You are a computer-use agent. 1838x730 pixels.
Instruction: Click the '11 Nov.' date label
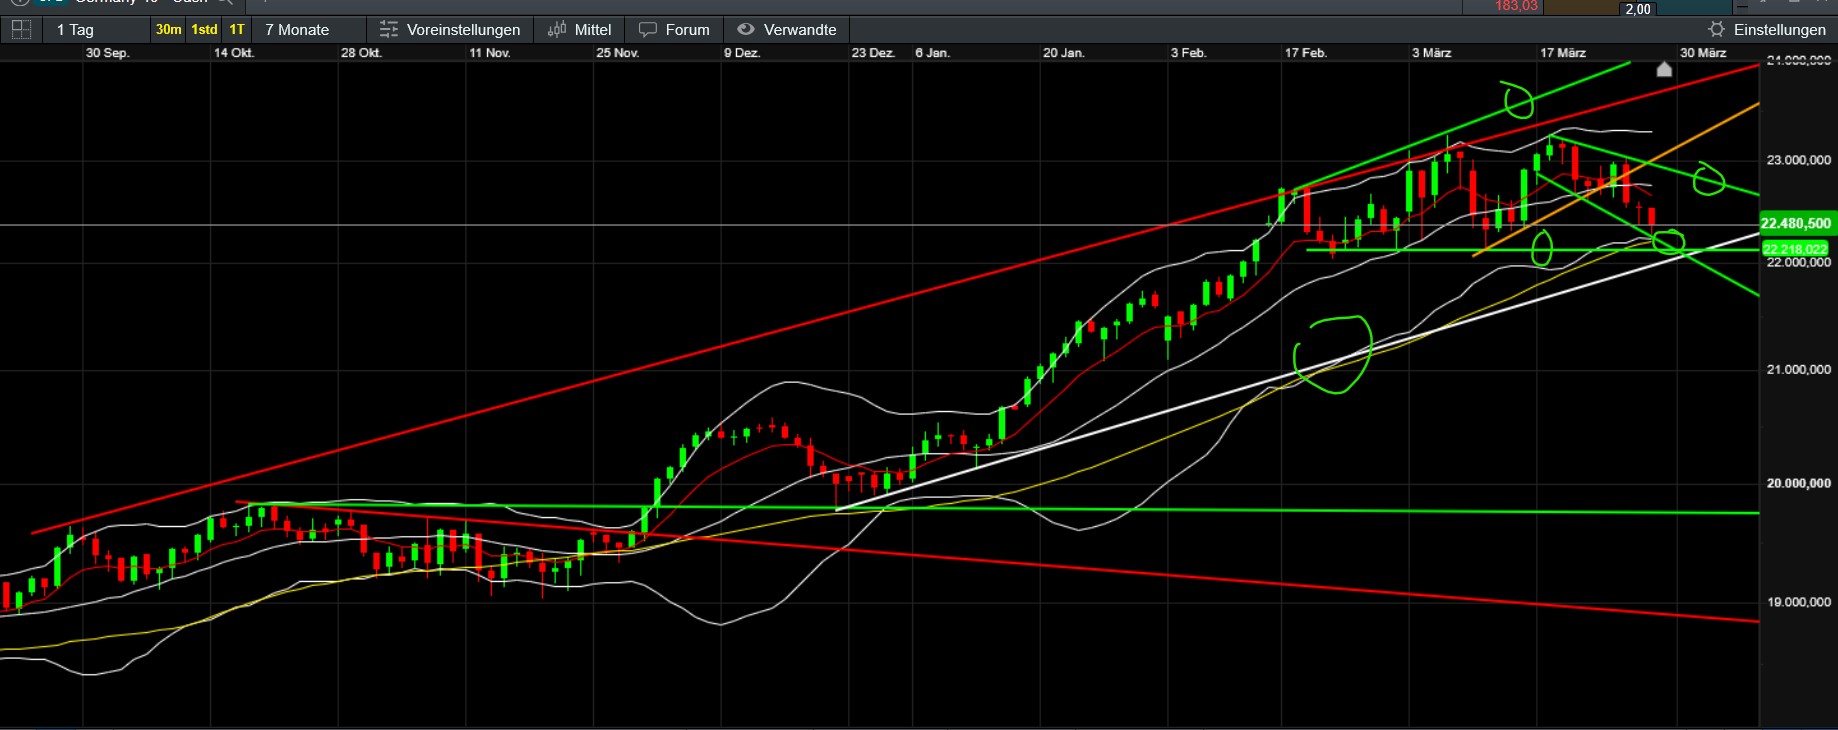(490, 53)
